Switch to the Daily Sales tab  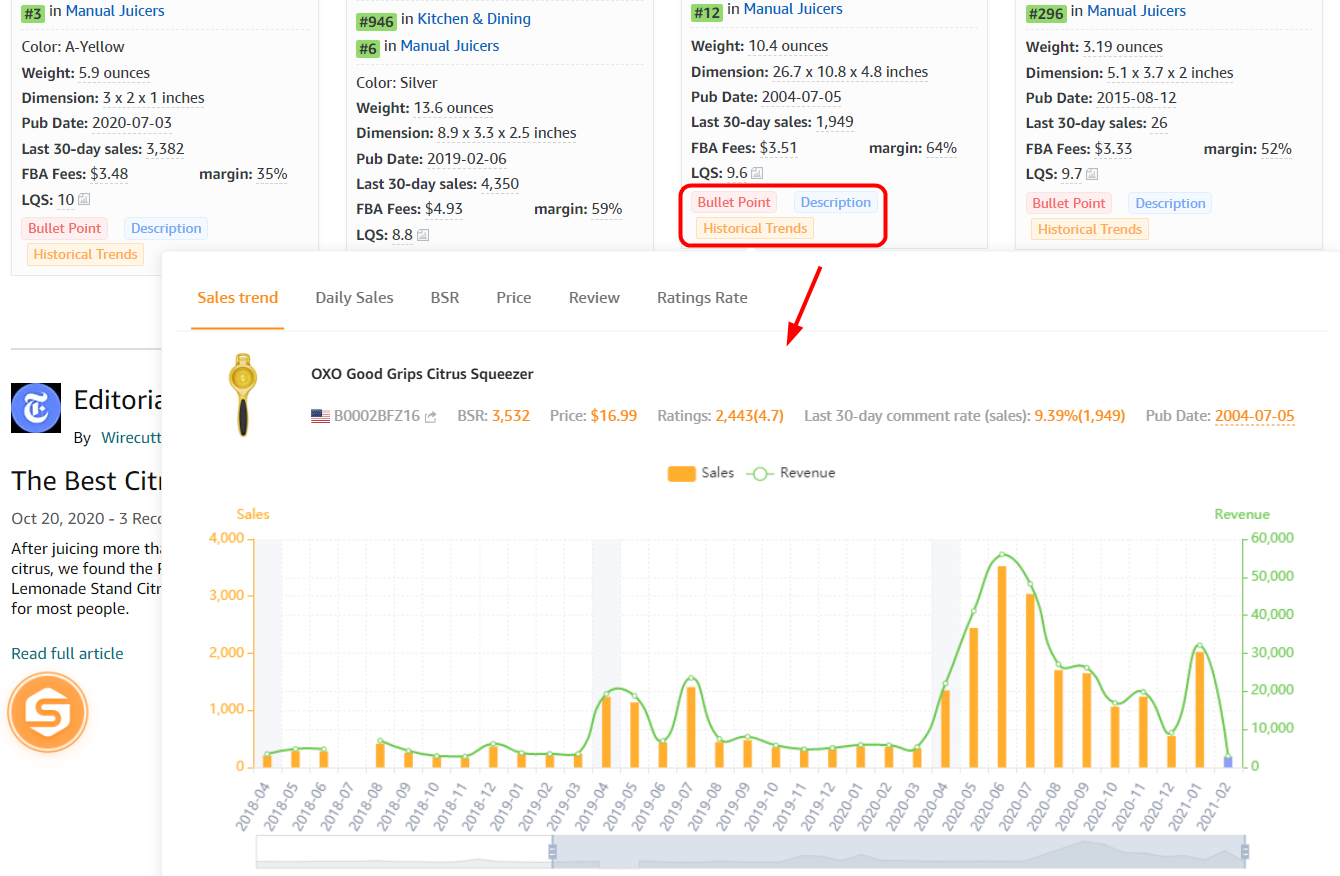[354, 298]
